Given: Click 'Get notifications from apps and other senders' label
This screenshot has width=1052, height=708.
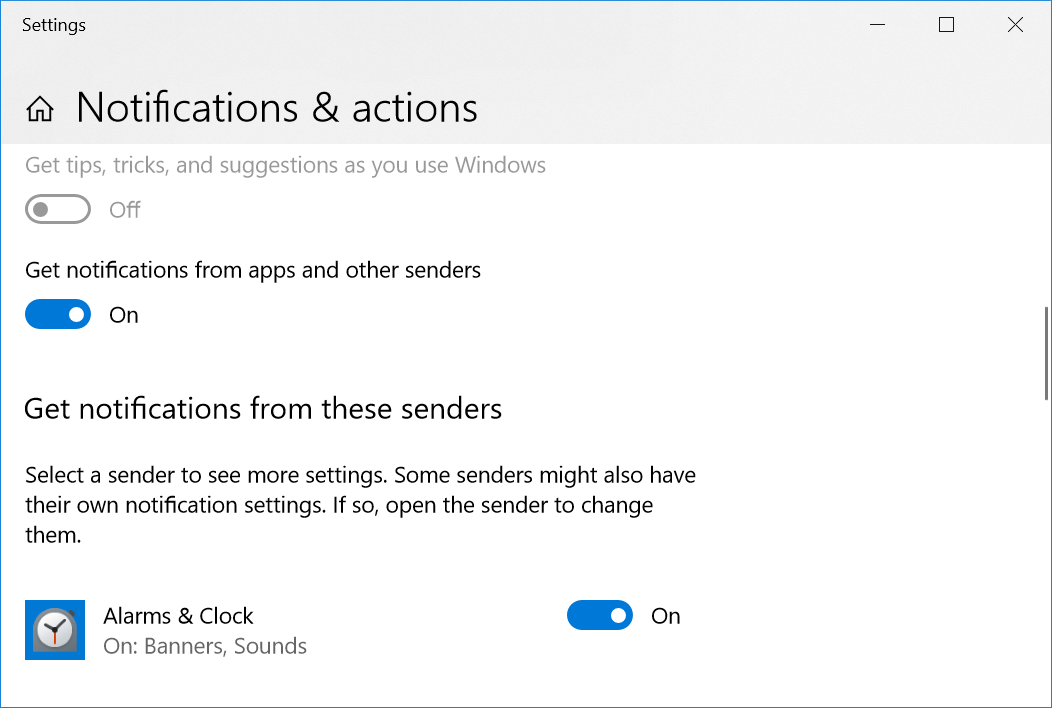Looking at the screenshot, I should [x=253, y=270].
